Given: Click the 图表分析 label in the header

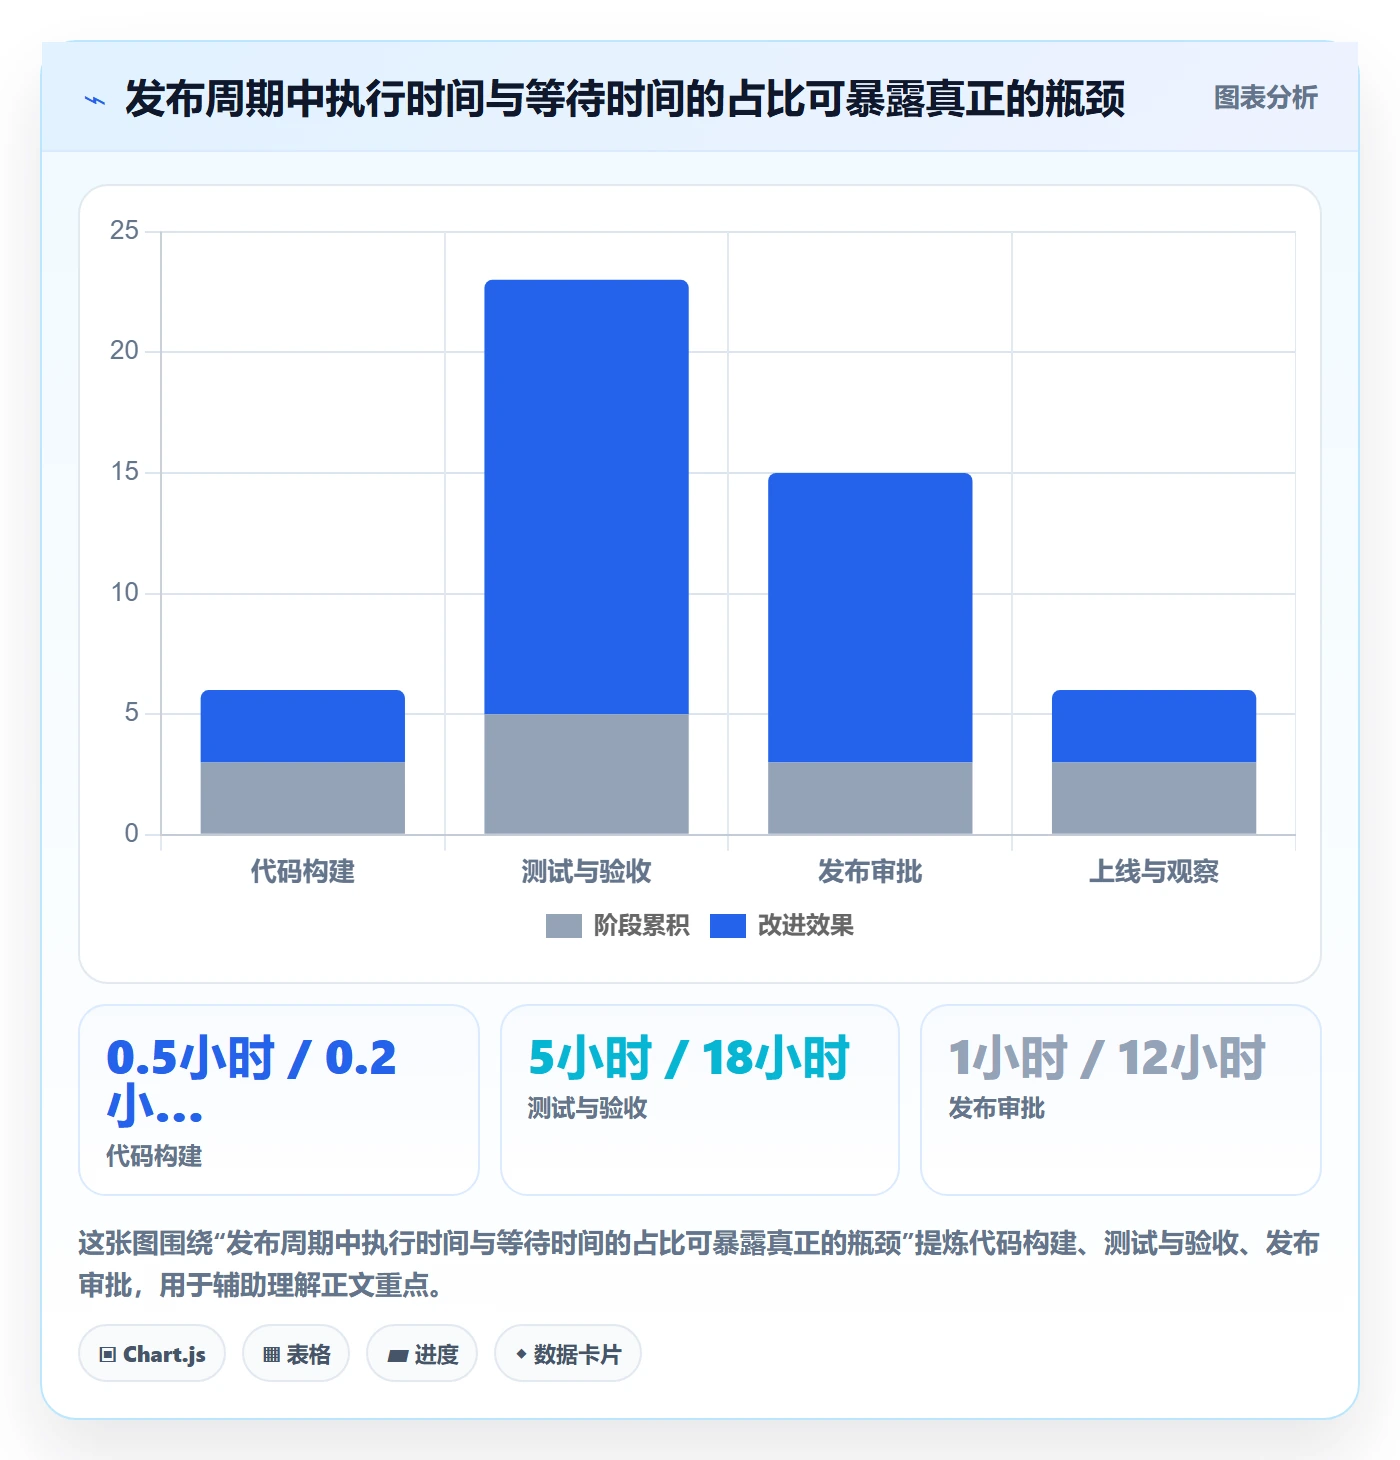Looking at the screenshot, I should 1265,98.
